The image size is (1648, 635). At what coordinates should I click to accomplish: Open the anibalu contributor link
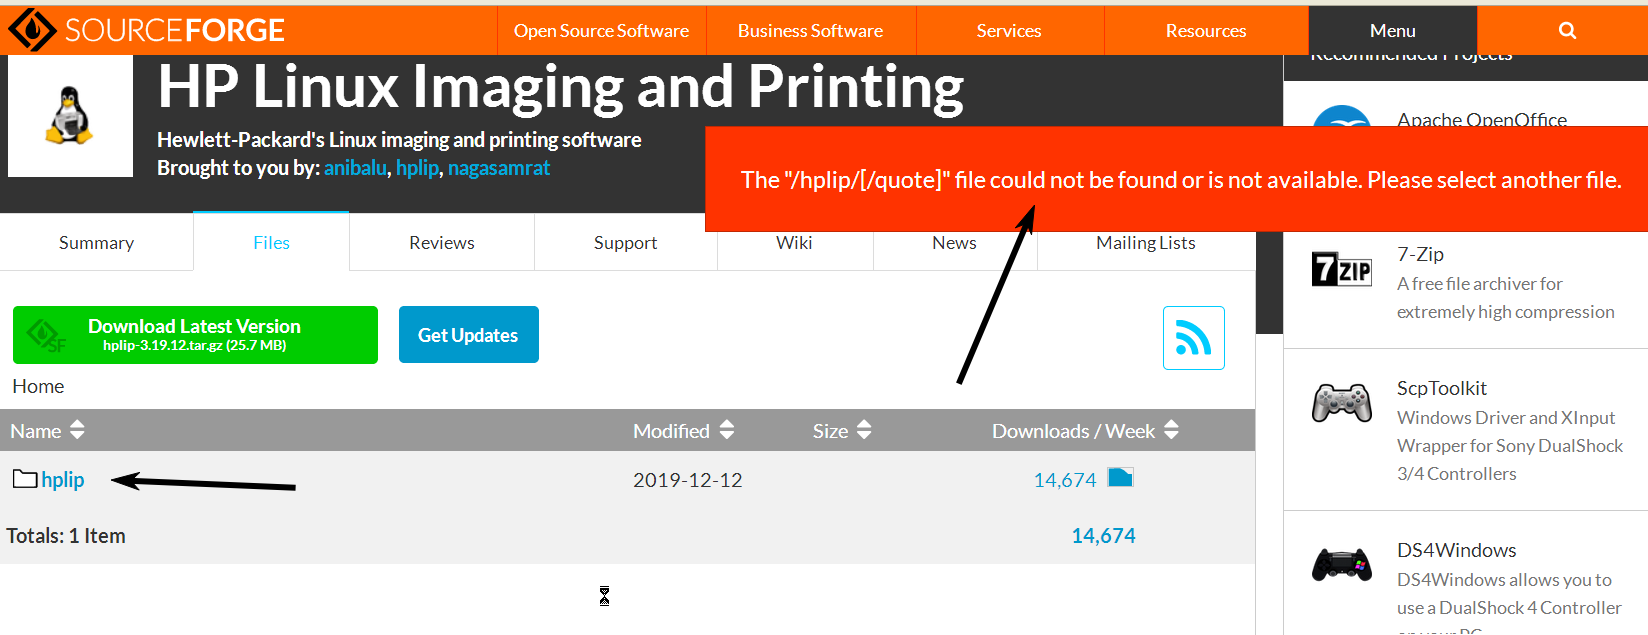tap(354, 168)
